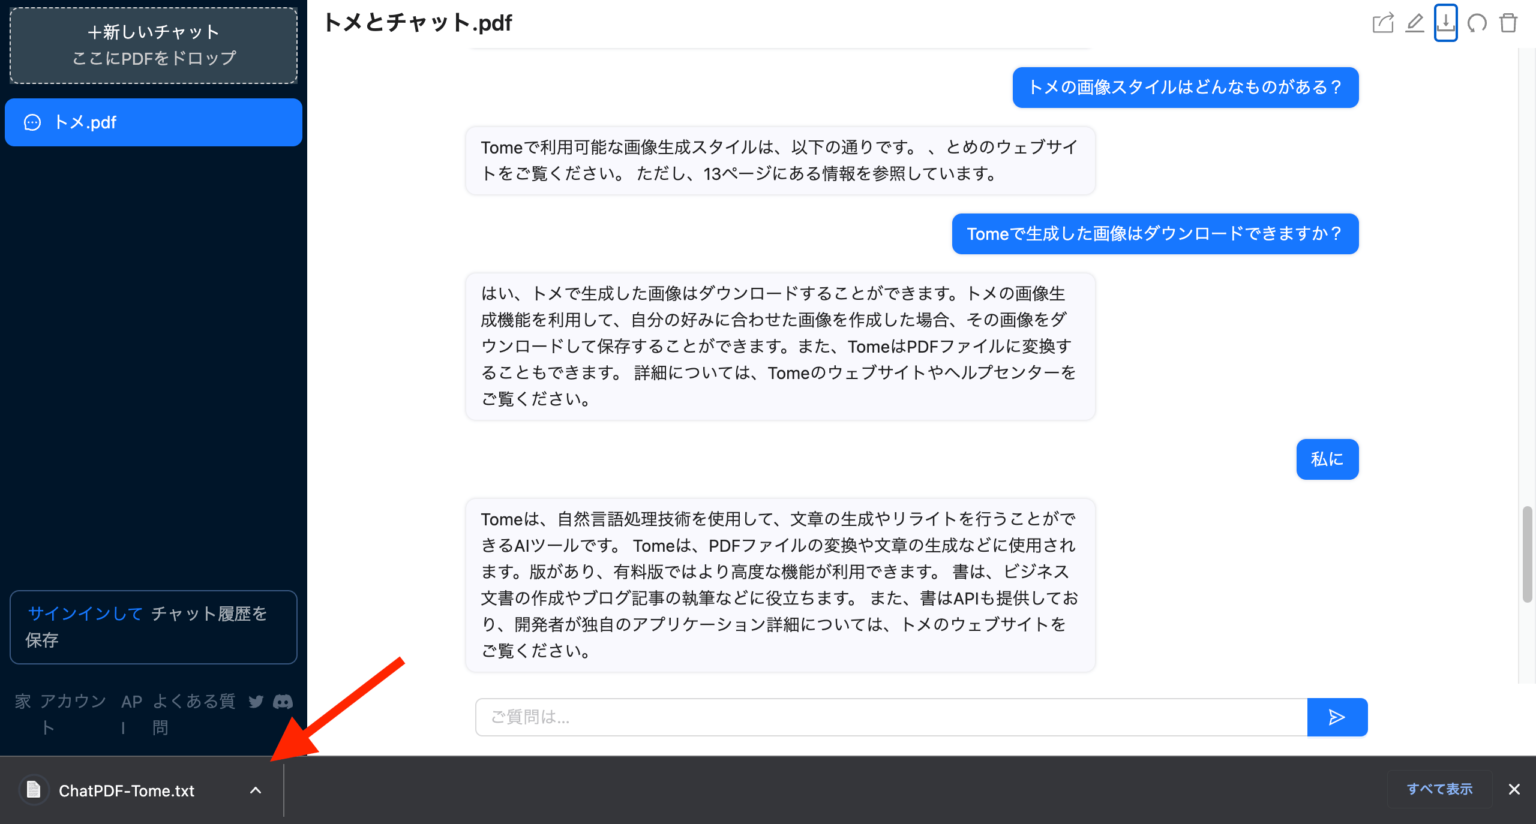1536x824 pixels.
Task: Open the トメ.pdf chat from the sidebar
Action: (153, 122)
